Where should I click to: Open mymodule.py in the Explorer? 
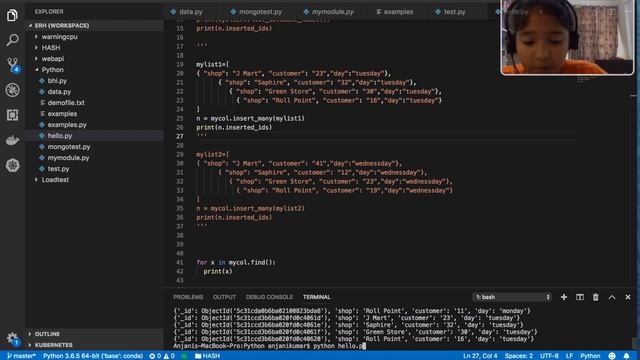click(68, 158)
